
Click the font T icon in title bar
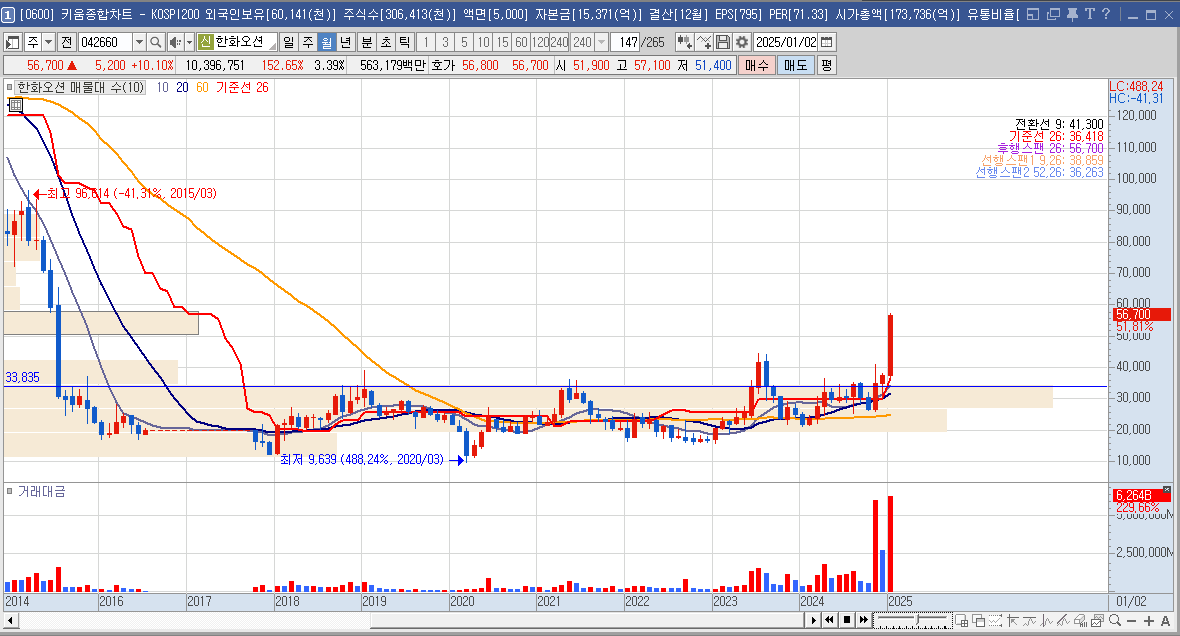[x=1090, y=14]
